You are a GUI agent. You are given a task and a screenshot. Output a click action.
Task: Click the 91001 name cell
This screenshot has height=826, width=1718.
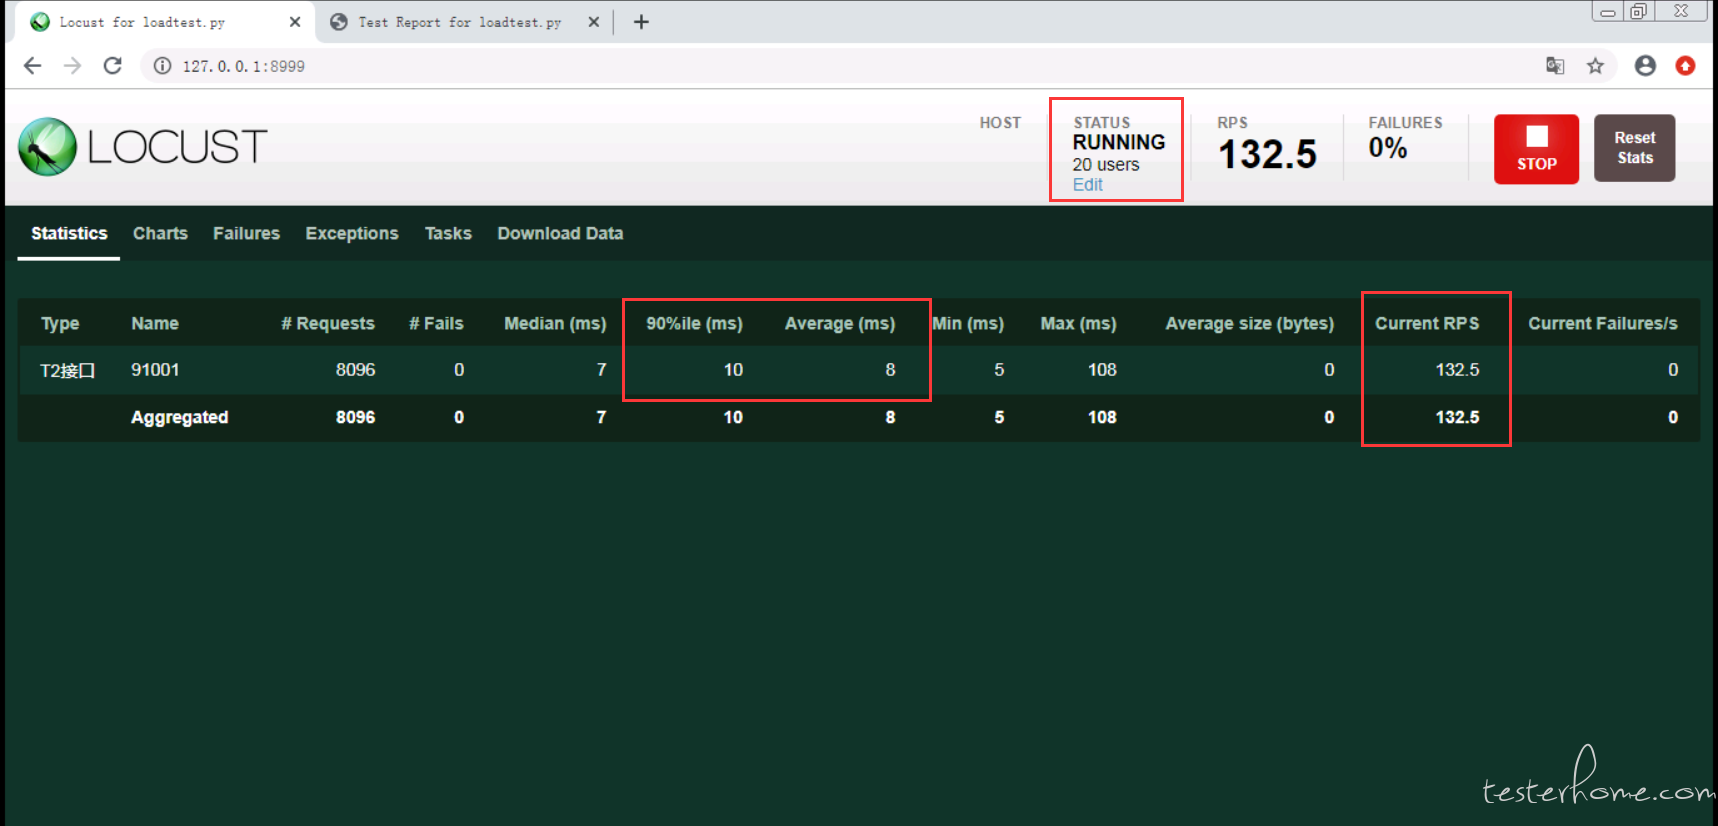tap(155, 370)
